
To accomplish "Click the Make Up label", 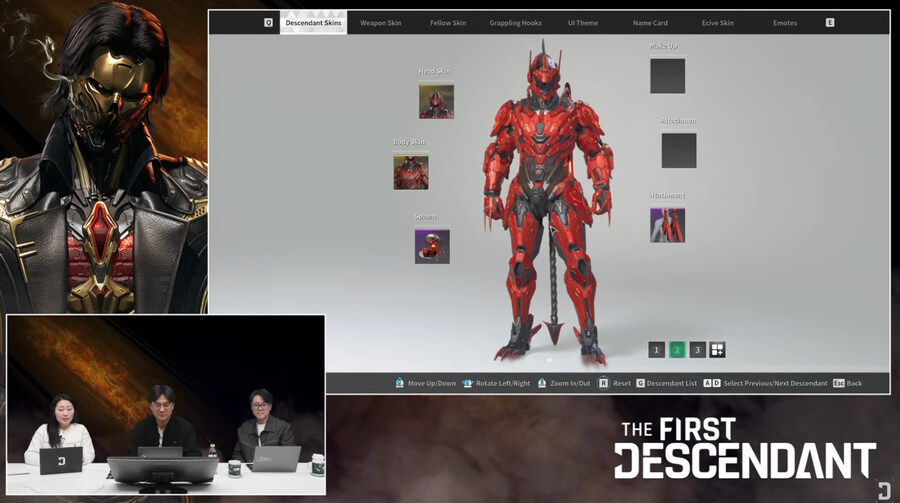I will point(664,45).
